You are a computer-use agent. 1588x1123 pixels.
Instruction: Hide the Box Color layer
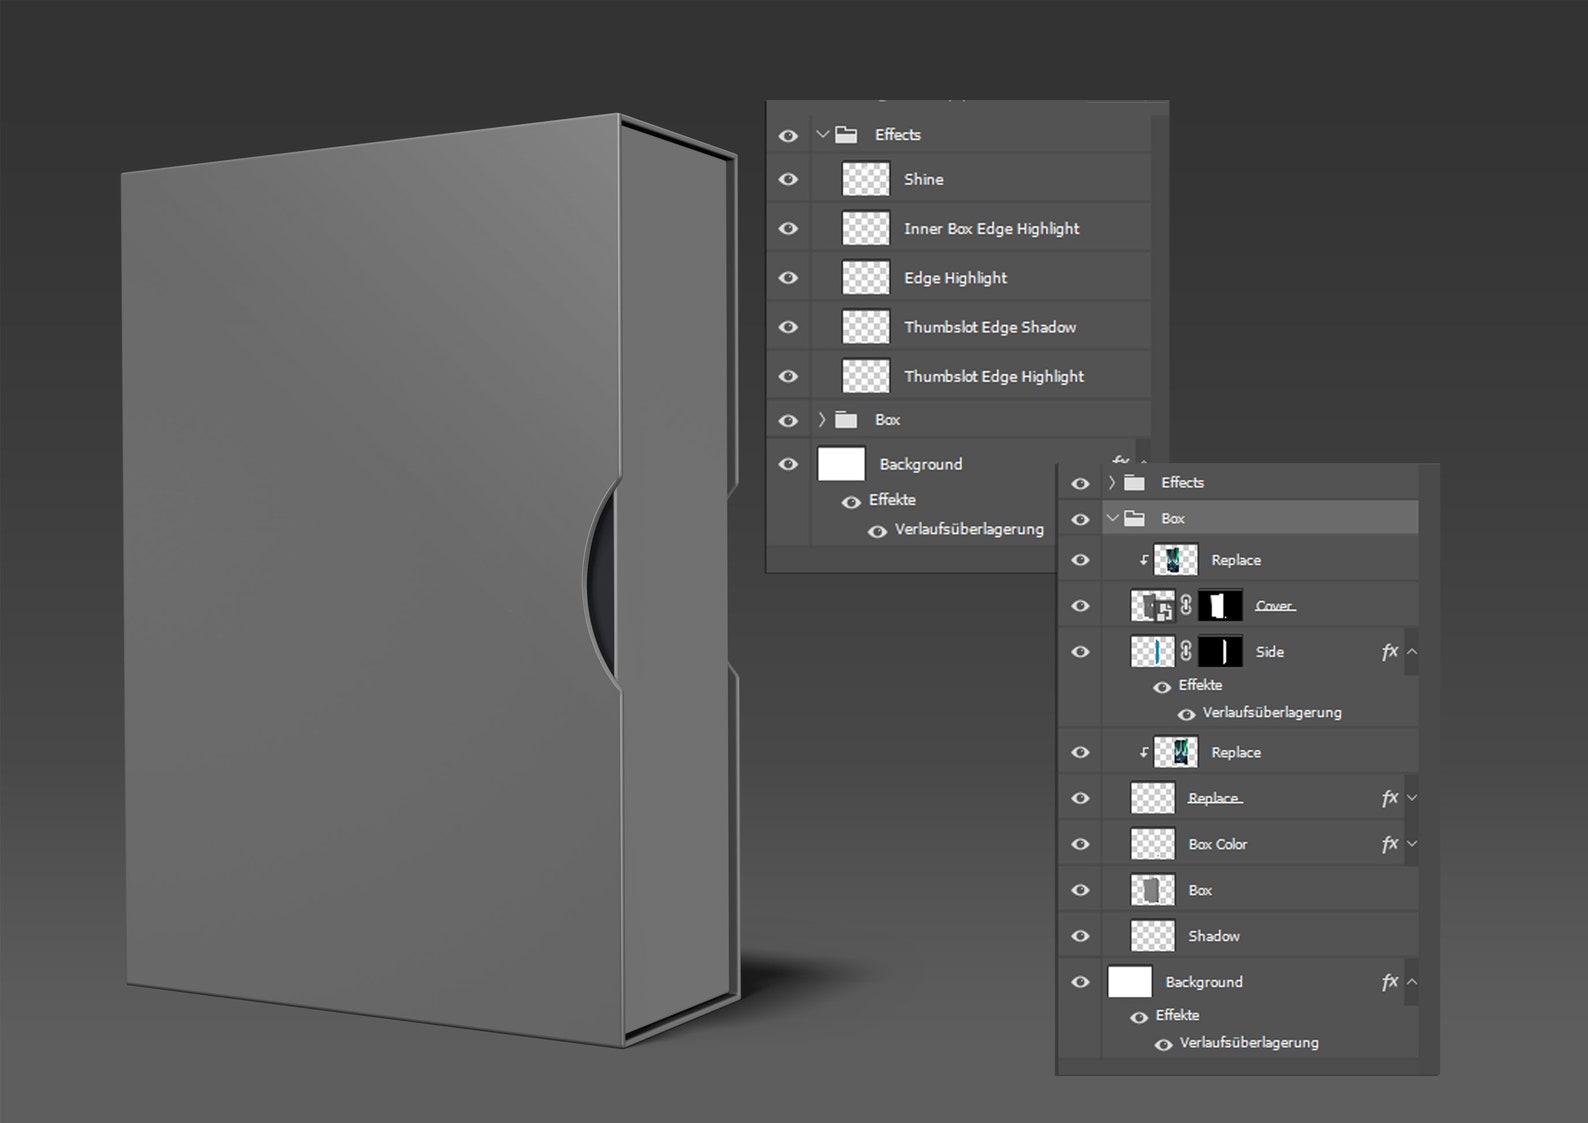1080,844
